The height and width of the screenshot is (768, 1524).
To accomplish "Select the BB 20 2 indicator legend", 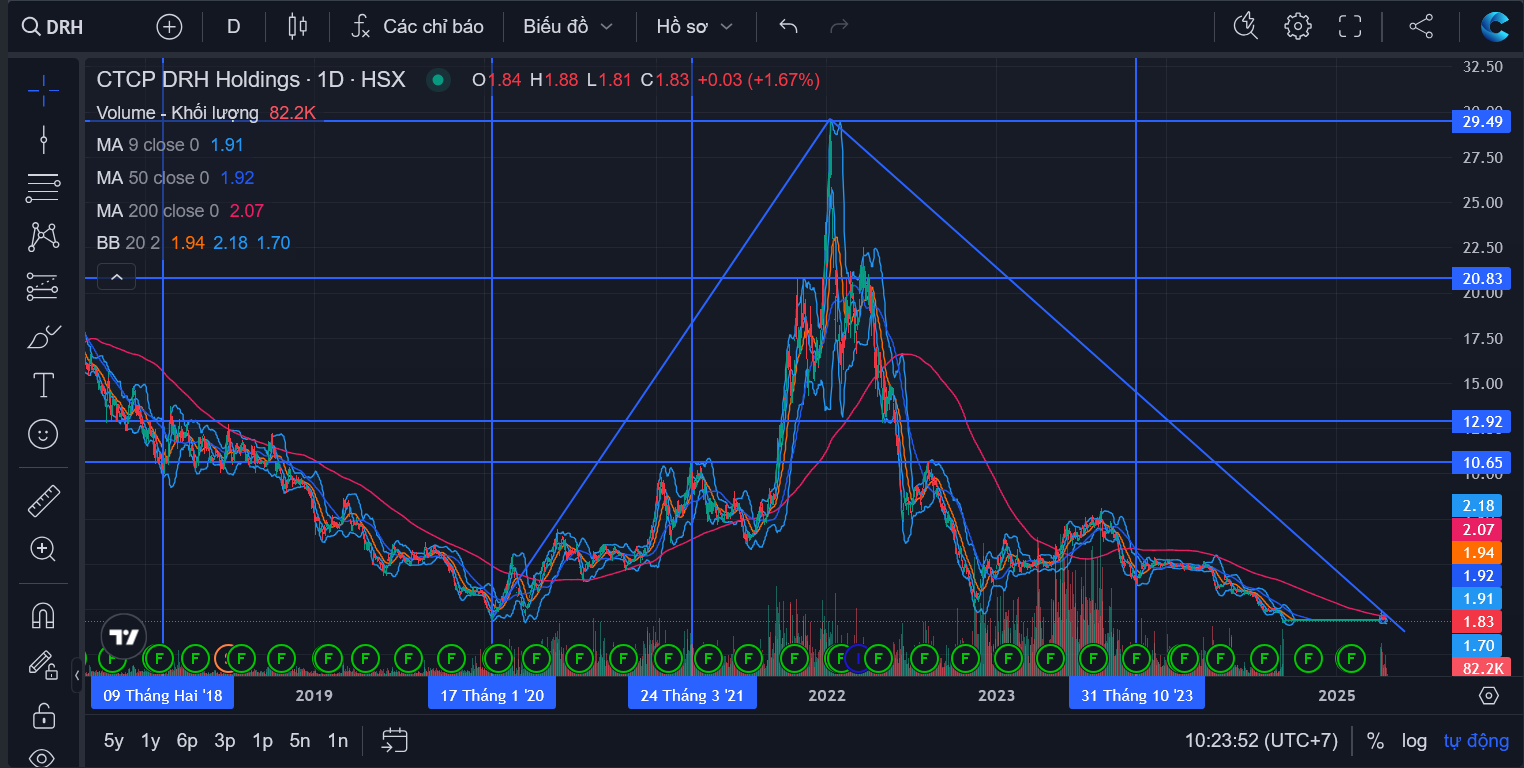I will [x=127, y=243].
